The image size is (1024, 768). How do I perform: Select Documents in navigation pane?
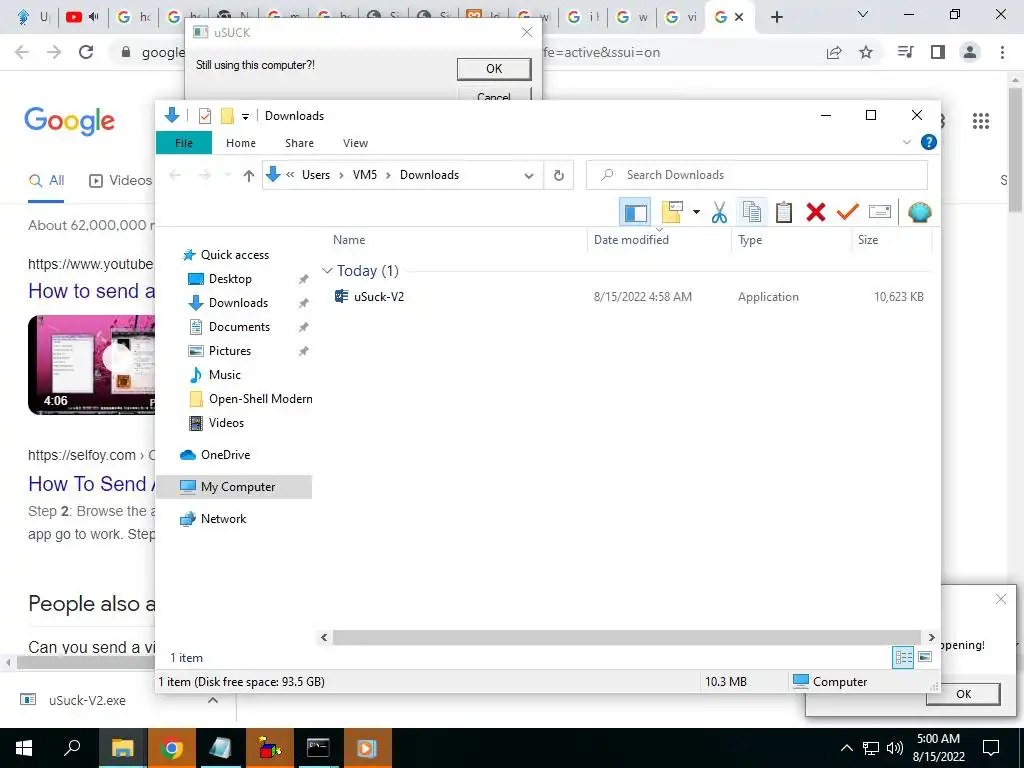[239, 327]
